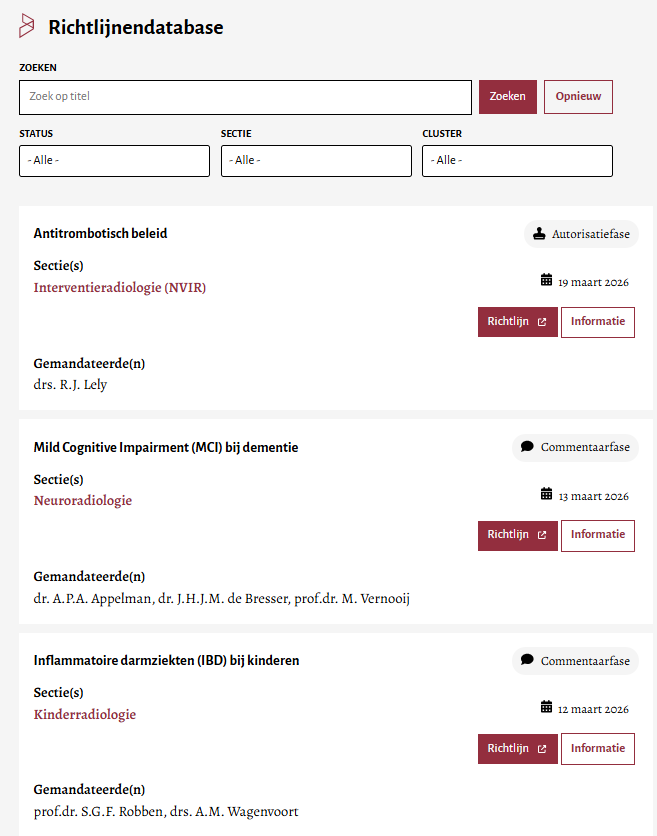Image resolution: width=657 pixels, height=836 pixels.
Task: Reset filters with the Opnieuw button
Action: [578, 96]
